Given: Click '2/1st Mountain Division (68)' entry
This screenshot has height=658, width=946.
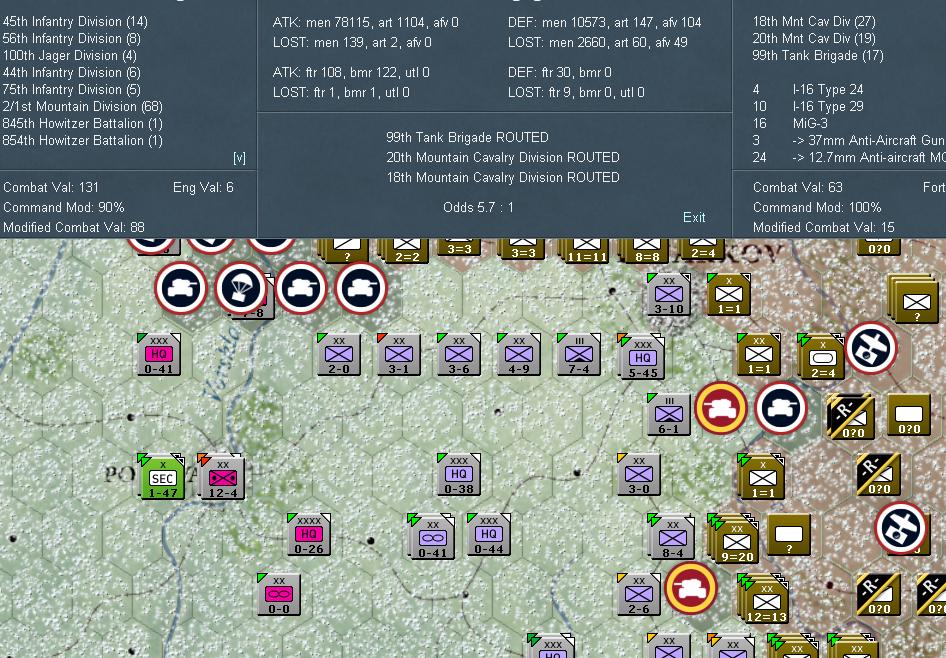Looking at the screenshot, I should pyautogui.click(x=83, y=106).
